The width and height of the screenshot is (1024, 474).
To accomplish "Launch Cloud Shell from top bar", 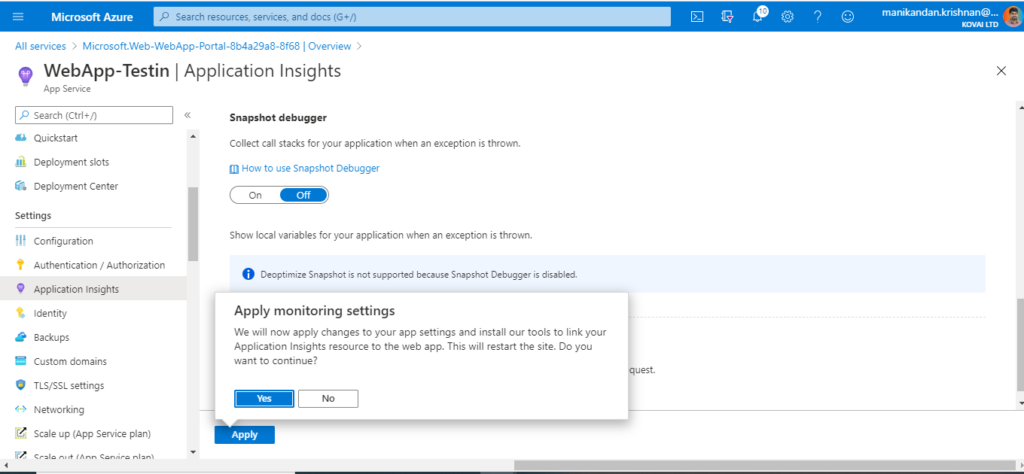I will [697, 17].
